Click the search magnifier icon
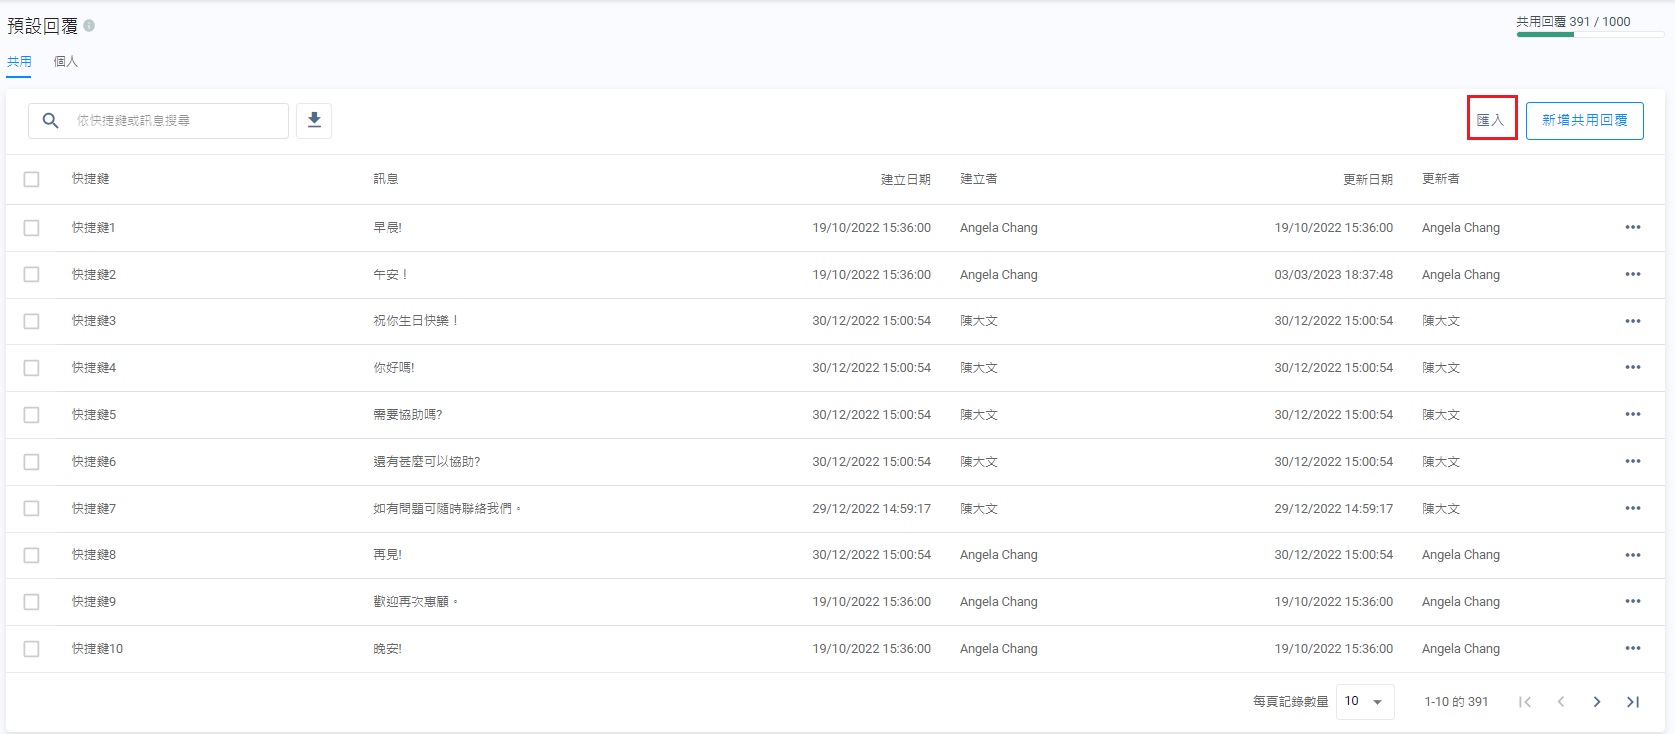This screenshot has width=1675, height=734. click(x=51, y=121)
